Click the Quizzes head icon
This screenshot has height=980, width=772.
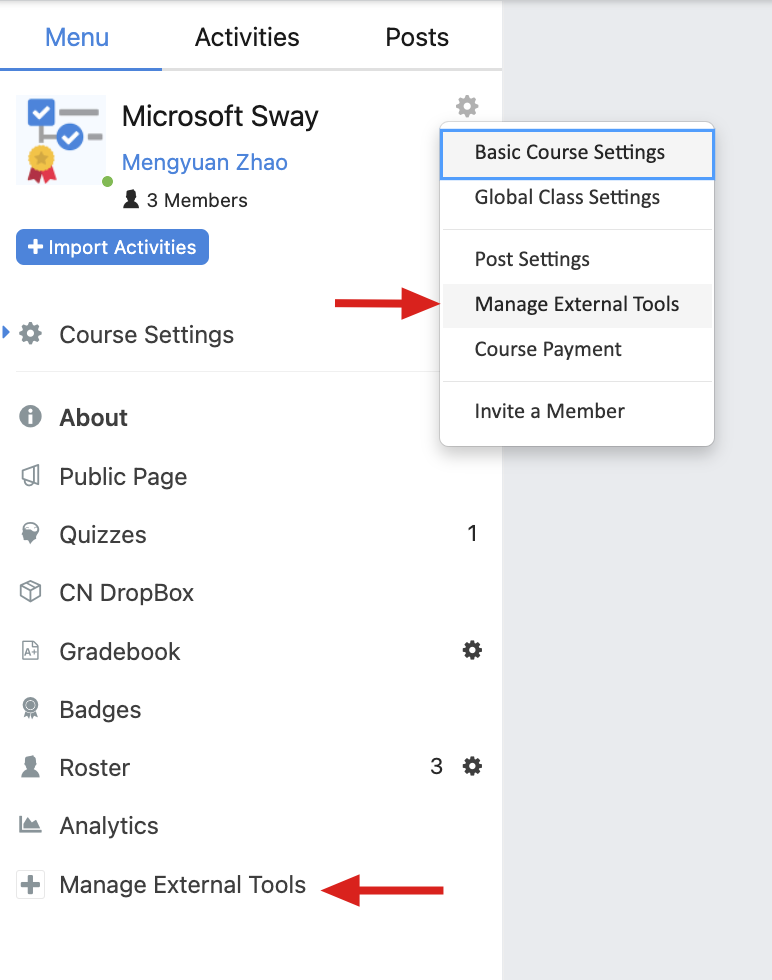[x=31, y=534]
